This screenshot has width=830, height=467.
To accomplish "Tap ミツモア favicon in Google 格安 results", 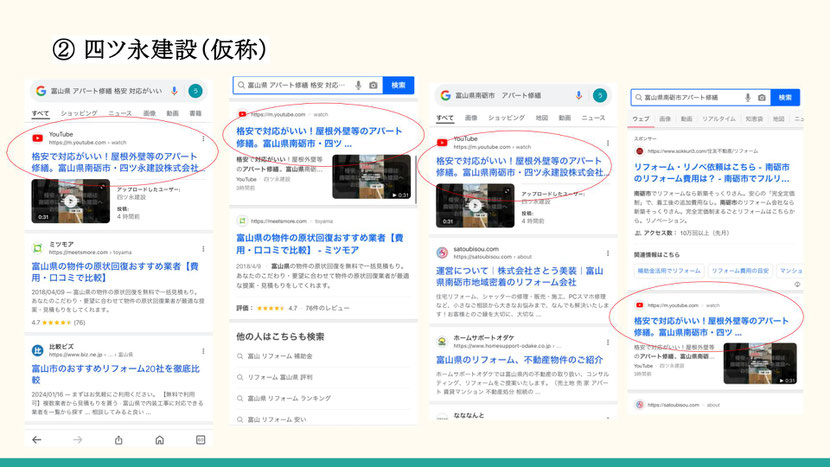I will coord(38,248).
